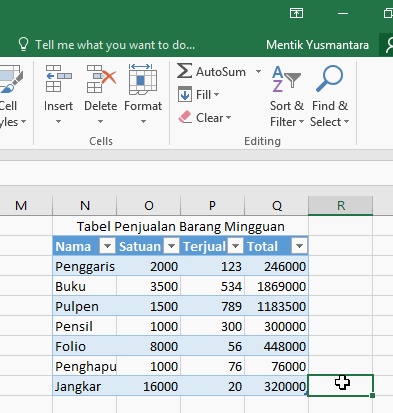Image resolution: width=393 pixels, height=413 pixels.
Task: Open Find & Select dropdown
Action: point(346,122)
